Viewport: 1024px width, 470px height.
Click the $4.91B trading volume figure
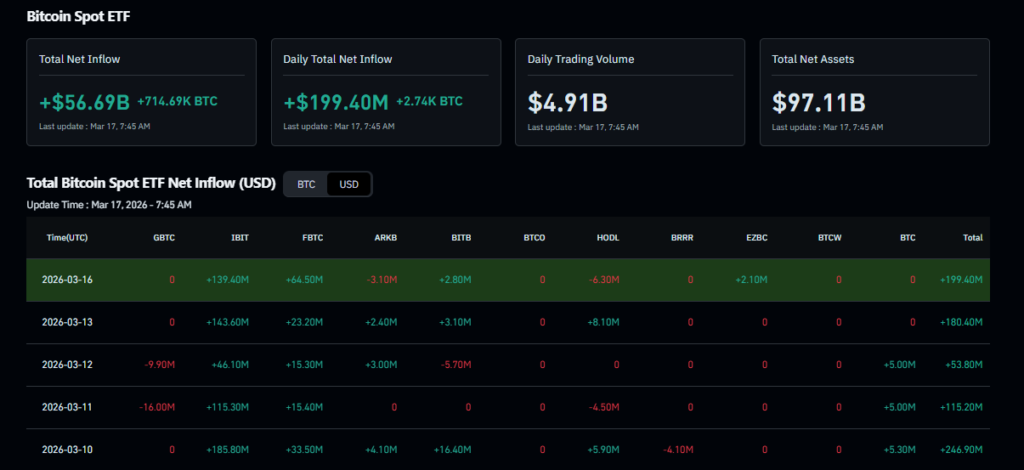tap(568, 102)
